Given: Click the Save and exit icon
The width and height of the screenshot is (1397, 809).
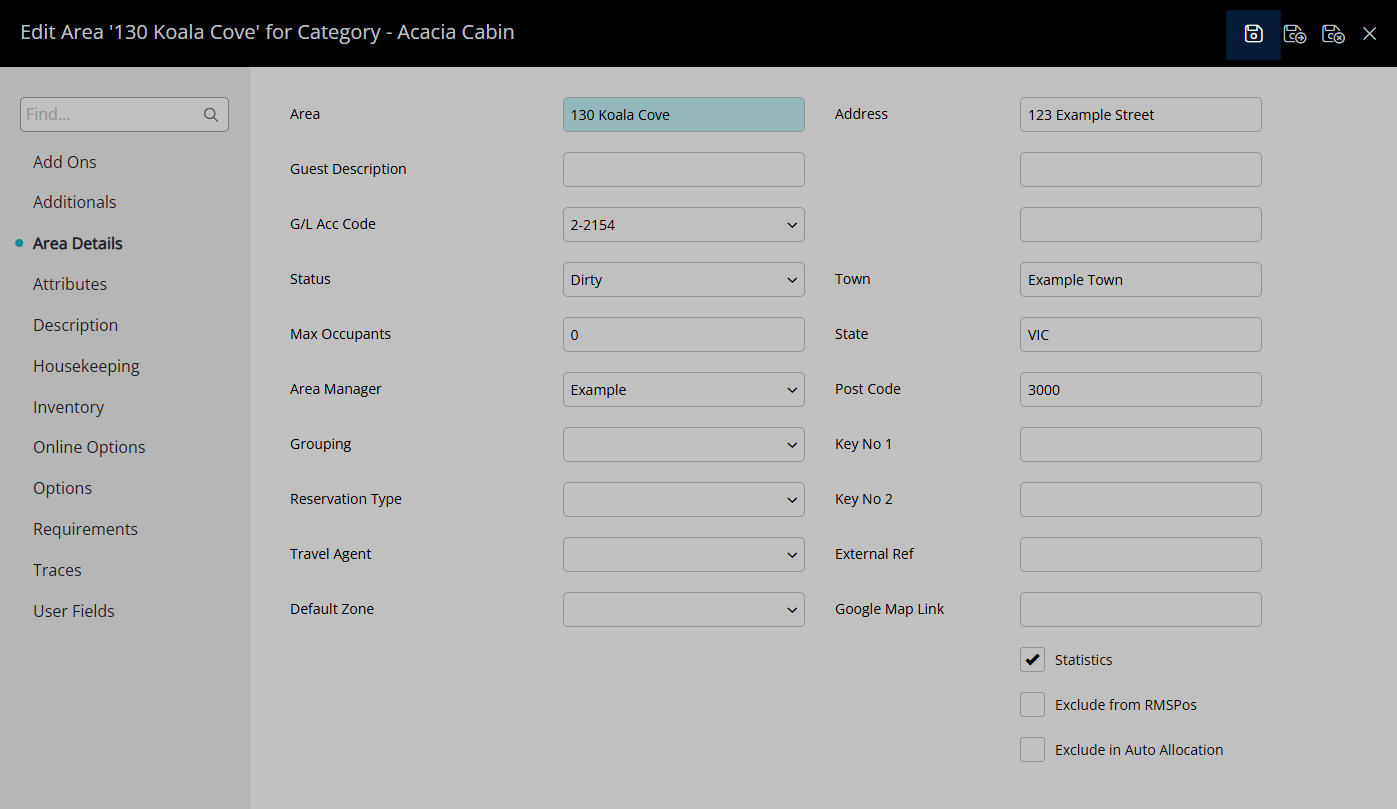Looking at the screenshot, I should click(x=1333, y=33).
